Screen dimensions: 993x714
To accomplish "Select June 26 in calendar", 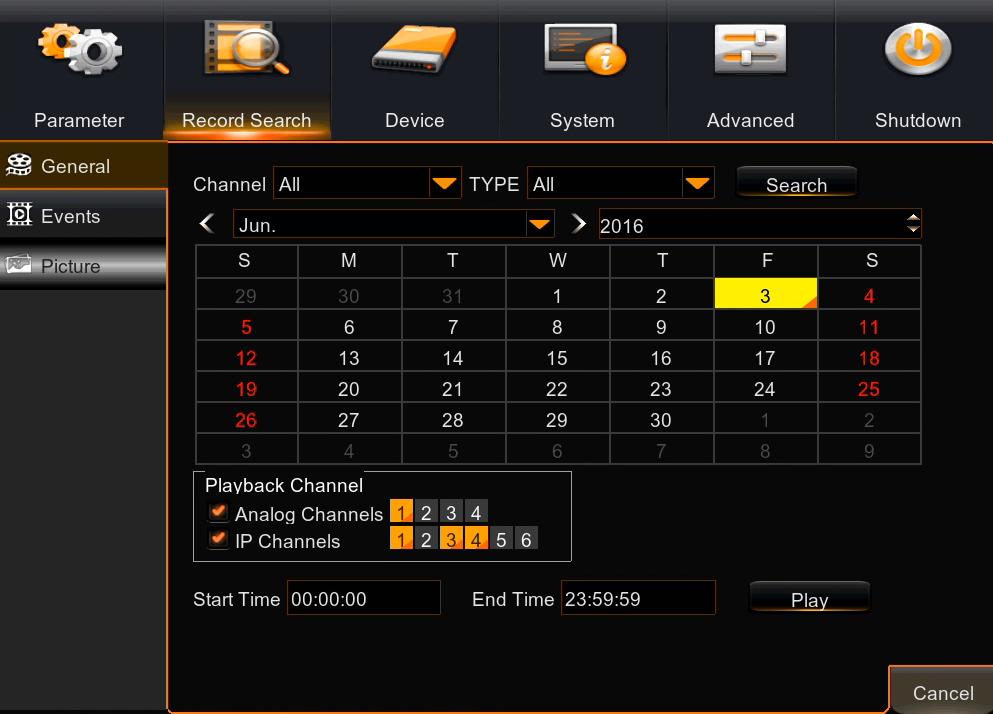I will pos(246,419).
